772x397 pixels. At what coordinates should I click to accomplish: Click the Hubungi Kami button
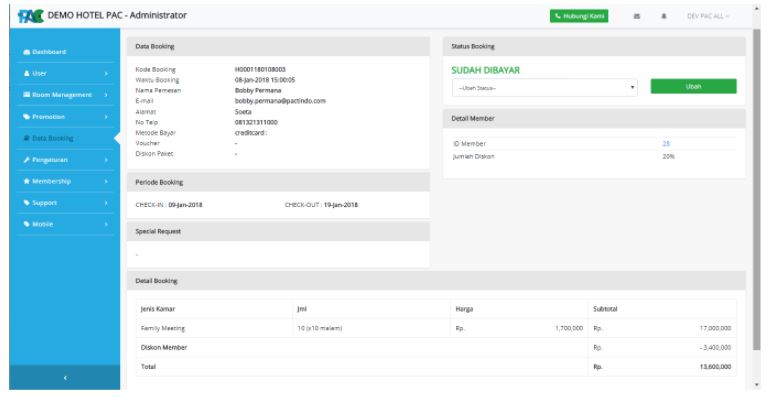click(x=579, y=16)
